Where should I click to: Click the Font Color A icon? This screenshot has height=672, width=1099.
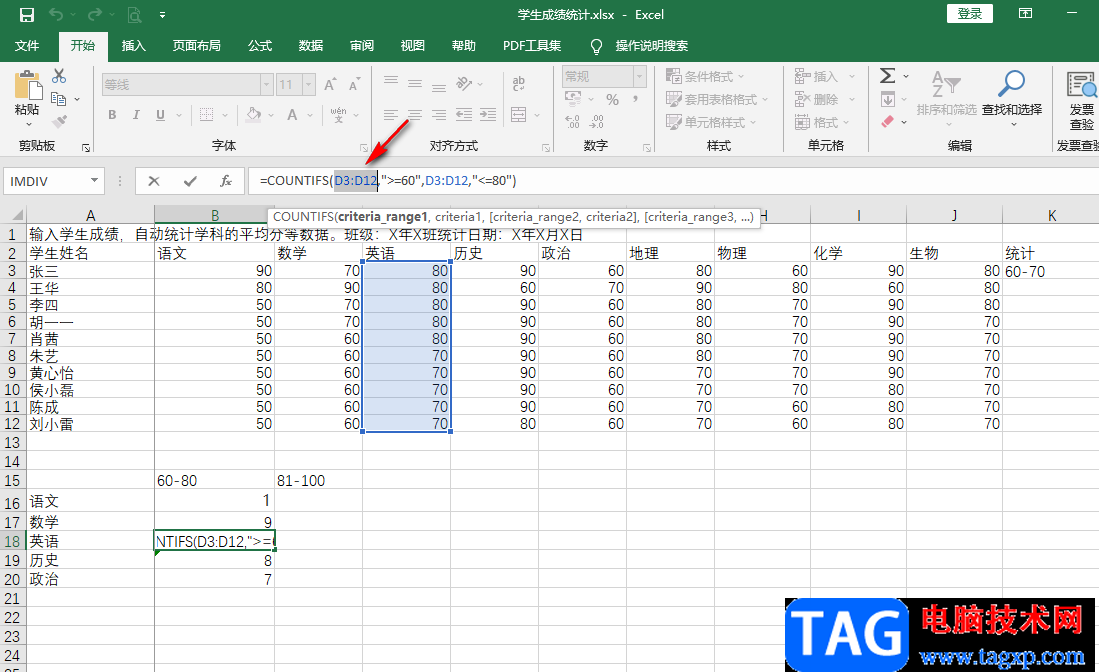292,115
